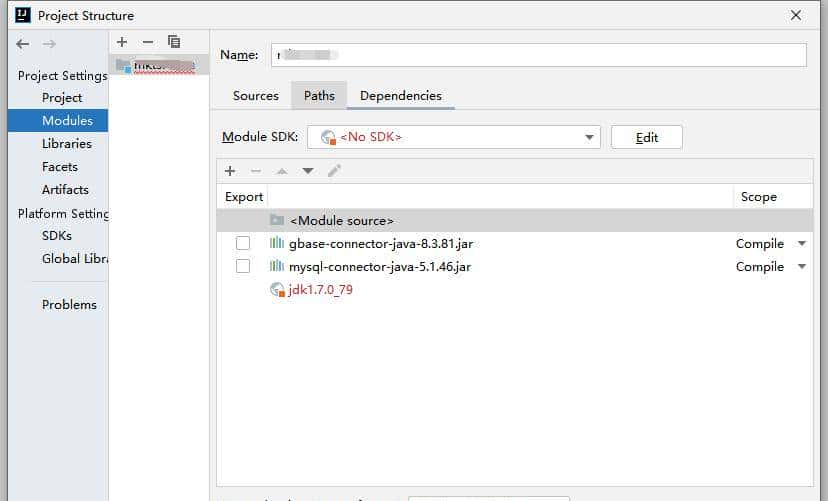Open Facets in the sidebar
This screenshot has width=828, height=501.
point(60,167)
